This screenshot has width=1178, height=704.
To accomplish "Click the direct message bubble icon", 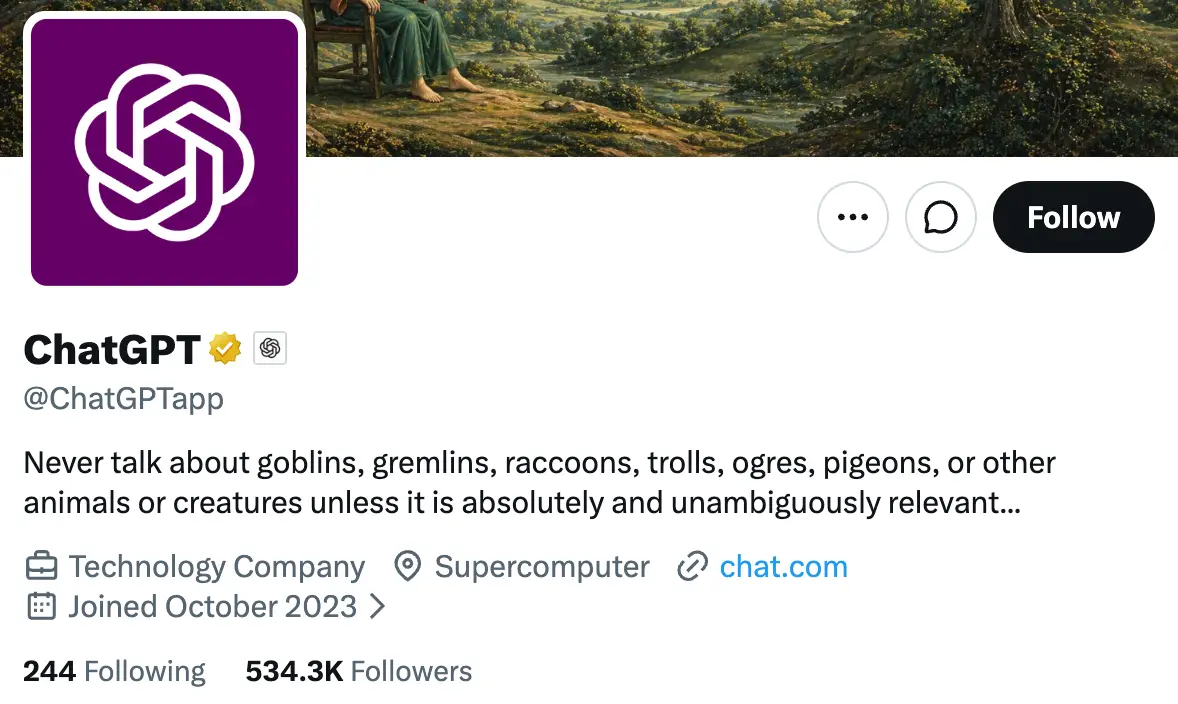I will [940, 217].
